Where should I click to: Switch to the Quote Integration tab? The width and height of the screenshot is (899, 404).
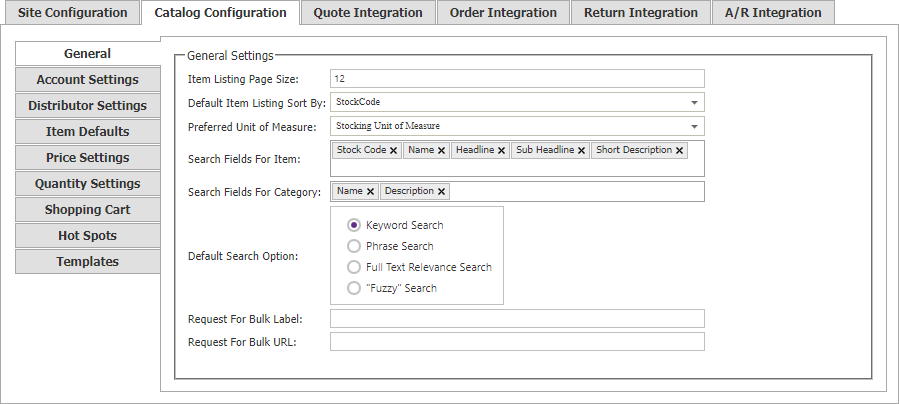click(x=368, y=13)
